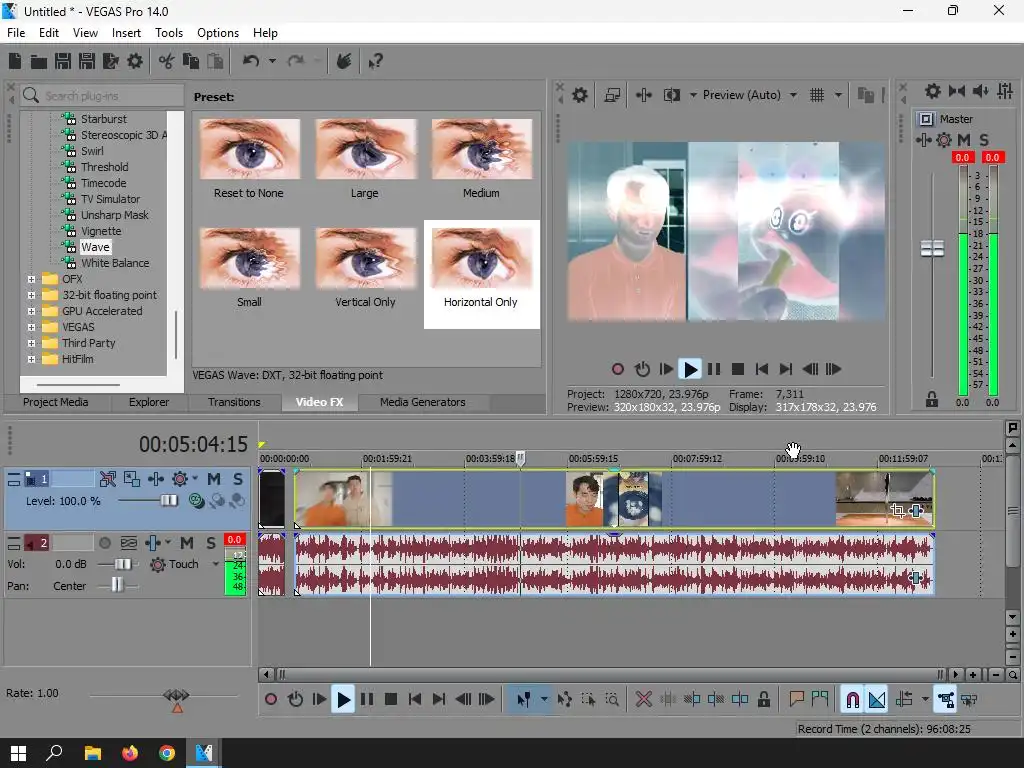The height and width of the screenshot is (768, 1024).
Task: Save the project with the disk icon
Action: [x=63, y=61]
